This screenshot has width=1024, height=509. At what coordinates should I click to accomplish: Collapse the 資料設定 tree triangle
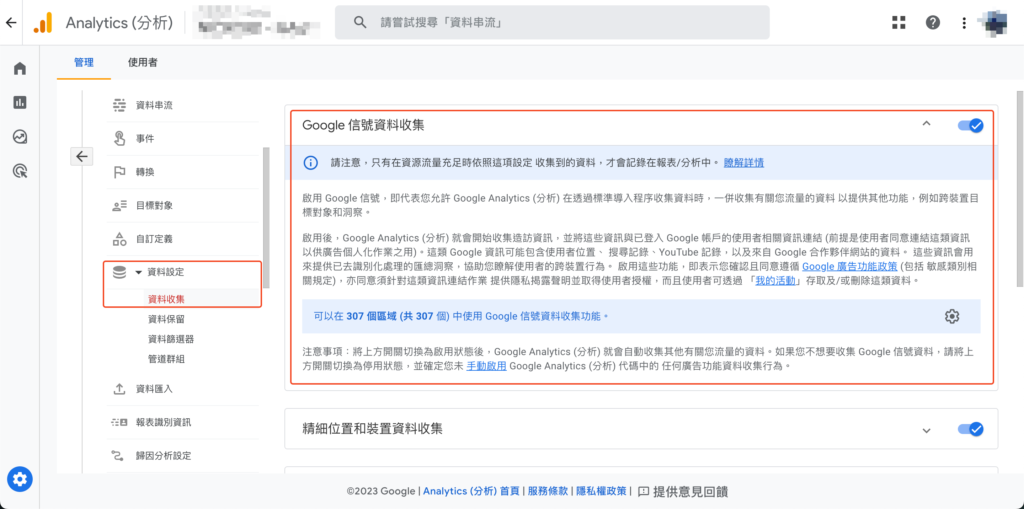point(138,272)
